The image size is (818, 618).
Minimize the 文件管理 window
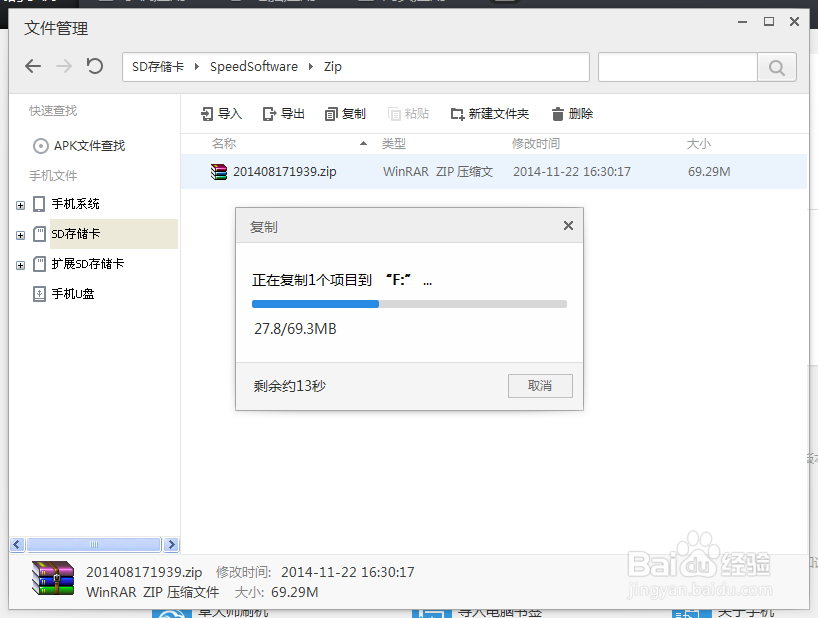tap(742, 22)
